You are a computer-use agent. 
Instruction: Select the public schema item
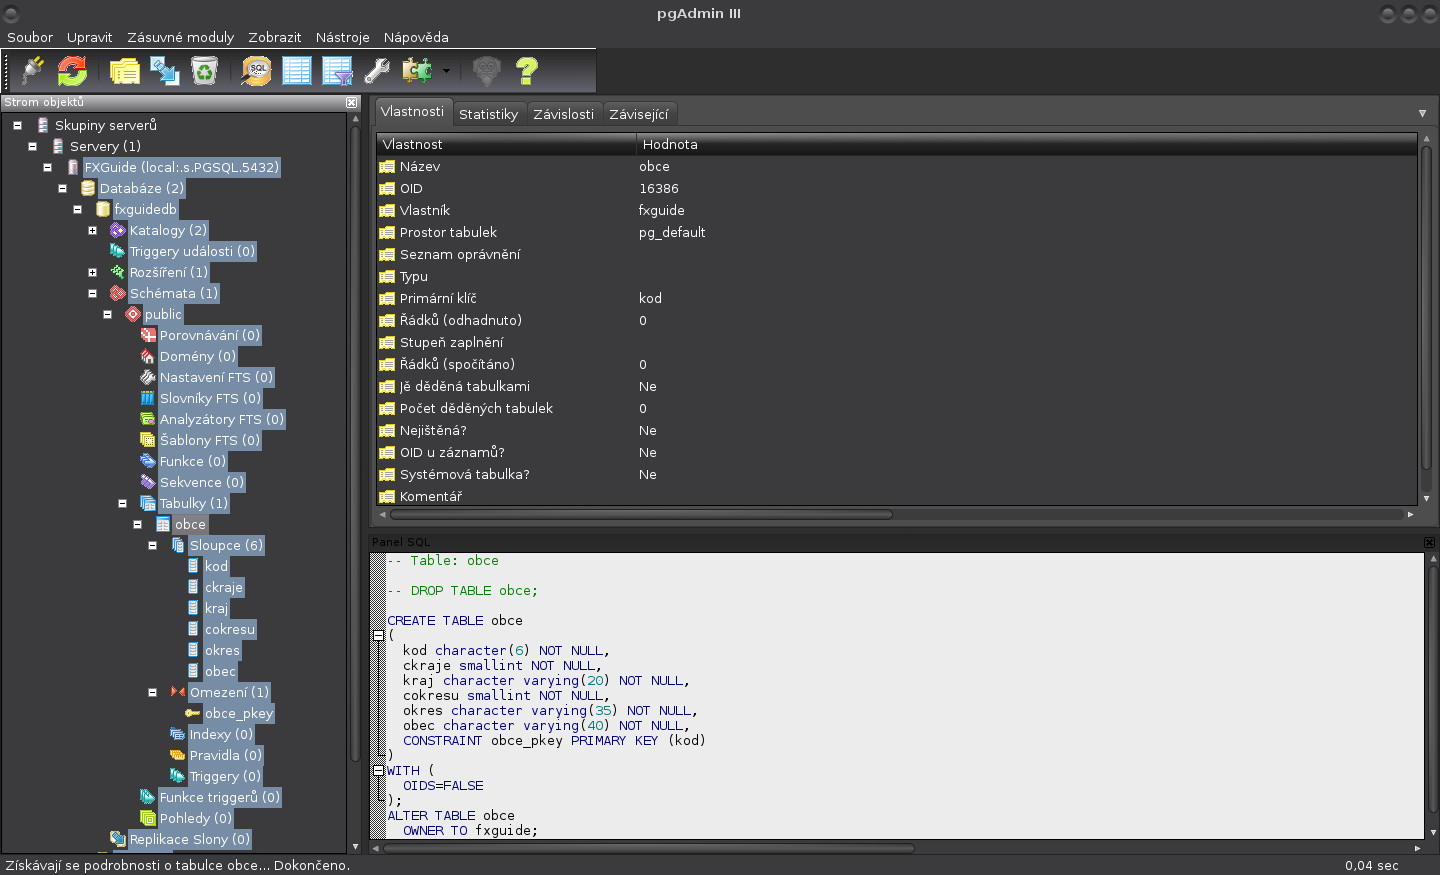click(x=163, y=314)
